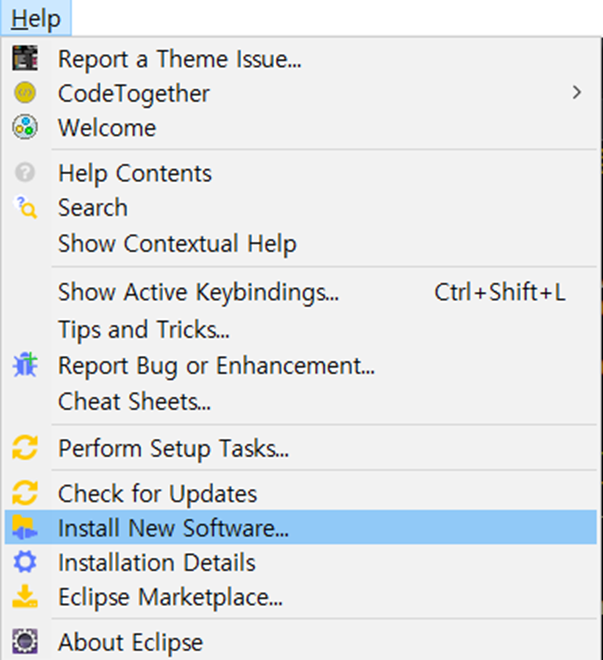Click the Install New Software icon
The width and height of the screenshot is (603, 660).
[x=25, y=529]
